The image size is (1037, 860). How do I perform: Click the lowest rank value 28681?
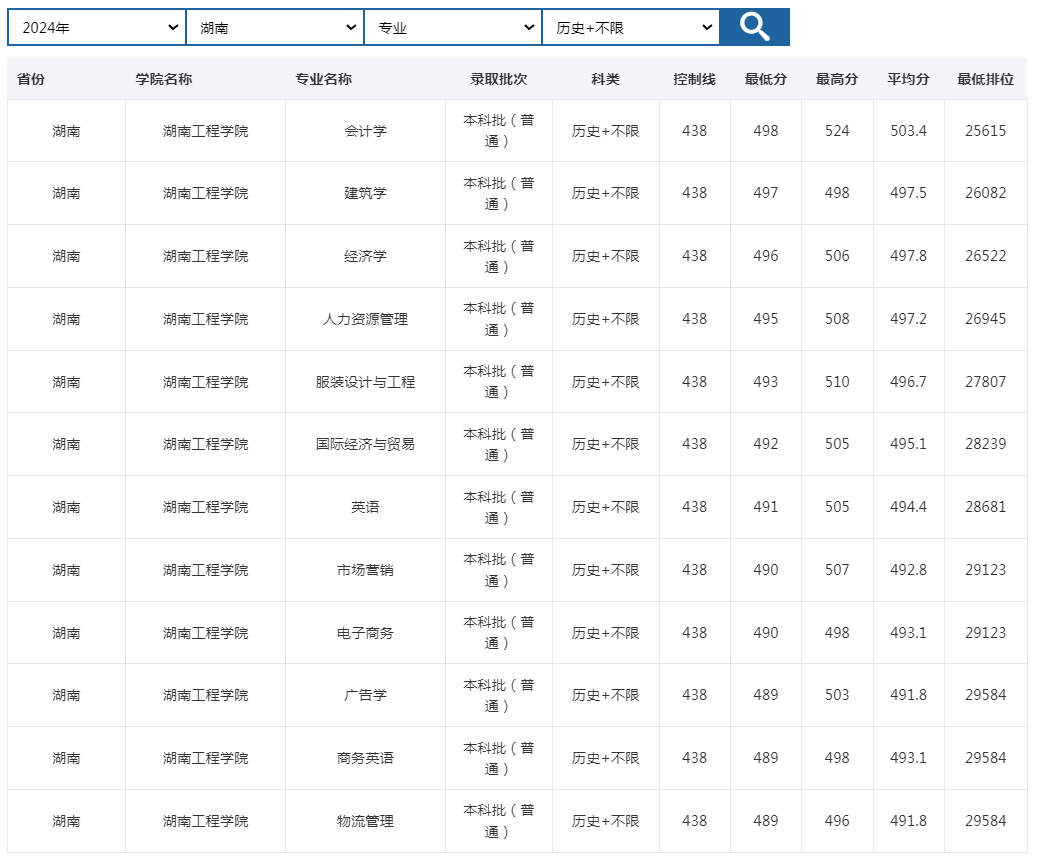985,507
